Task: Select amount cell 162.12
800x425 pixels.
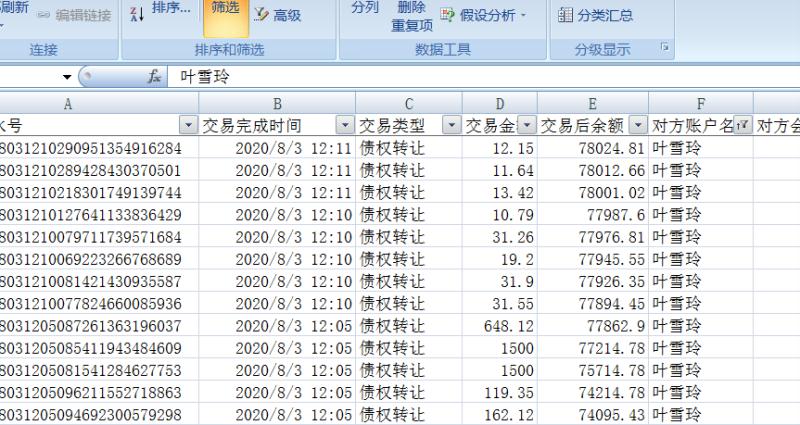Action: (499, 414)
